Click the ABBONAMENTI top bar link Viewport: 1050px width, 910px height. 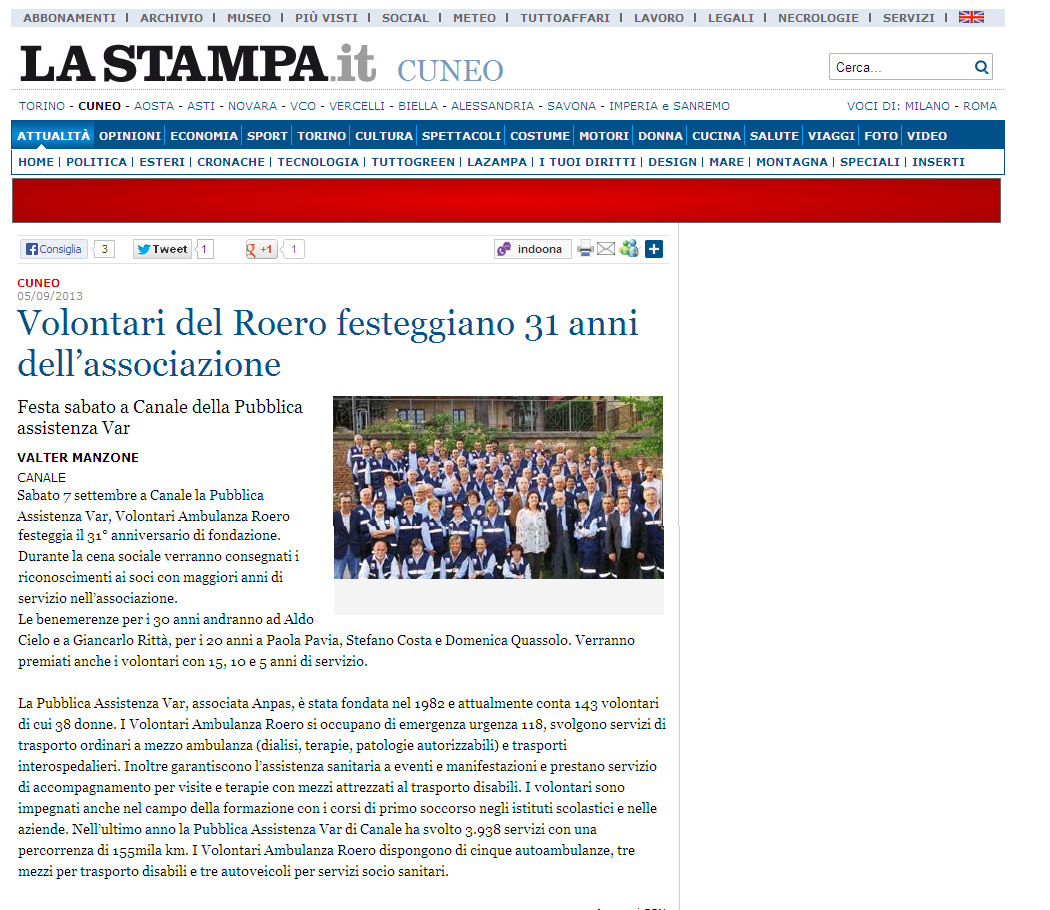point(69,18)
